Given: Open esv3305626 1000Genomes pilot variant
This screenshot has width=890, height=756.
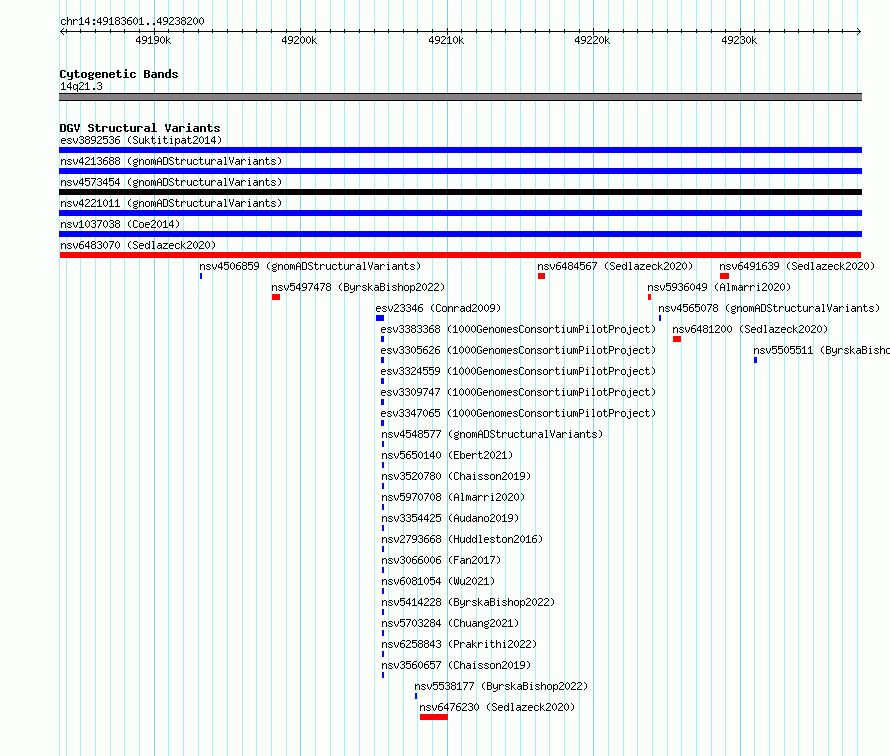Looking at the screenshot, I should tap(518, 350).
